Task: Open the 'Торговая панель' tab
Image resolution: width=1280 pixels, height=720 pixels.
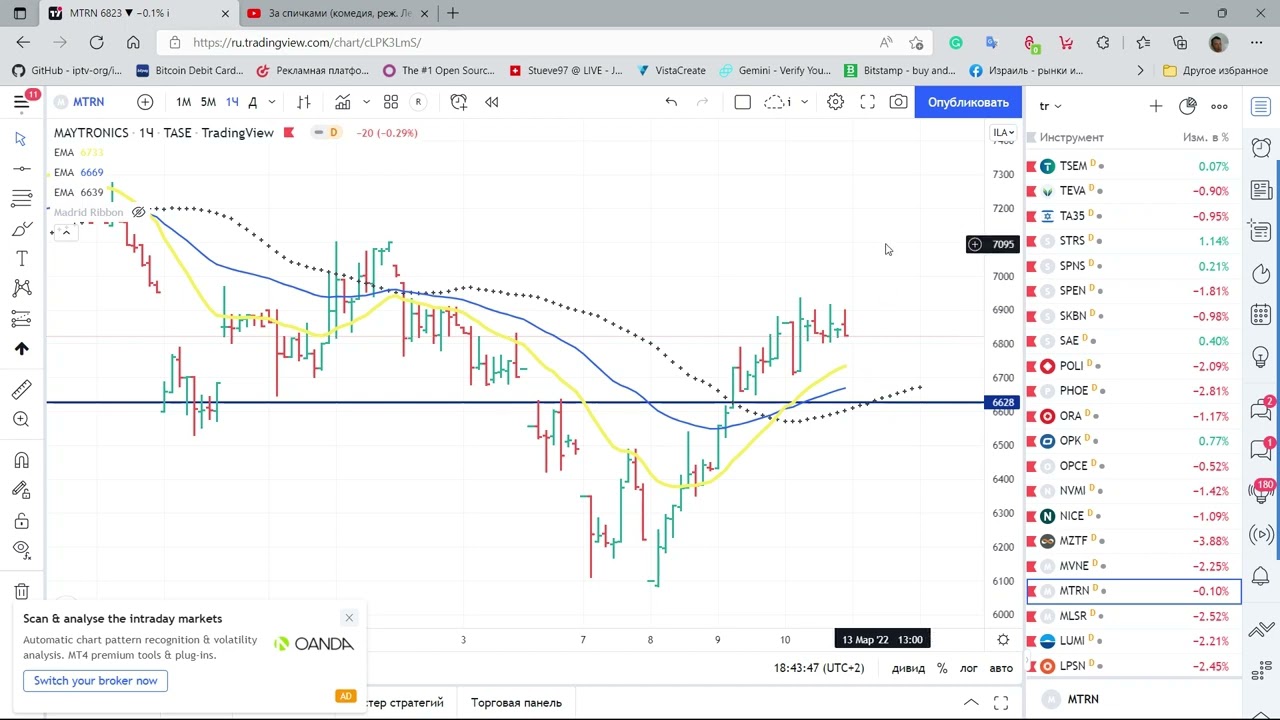Action: point(516,703)
